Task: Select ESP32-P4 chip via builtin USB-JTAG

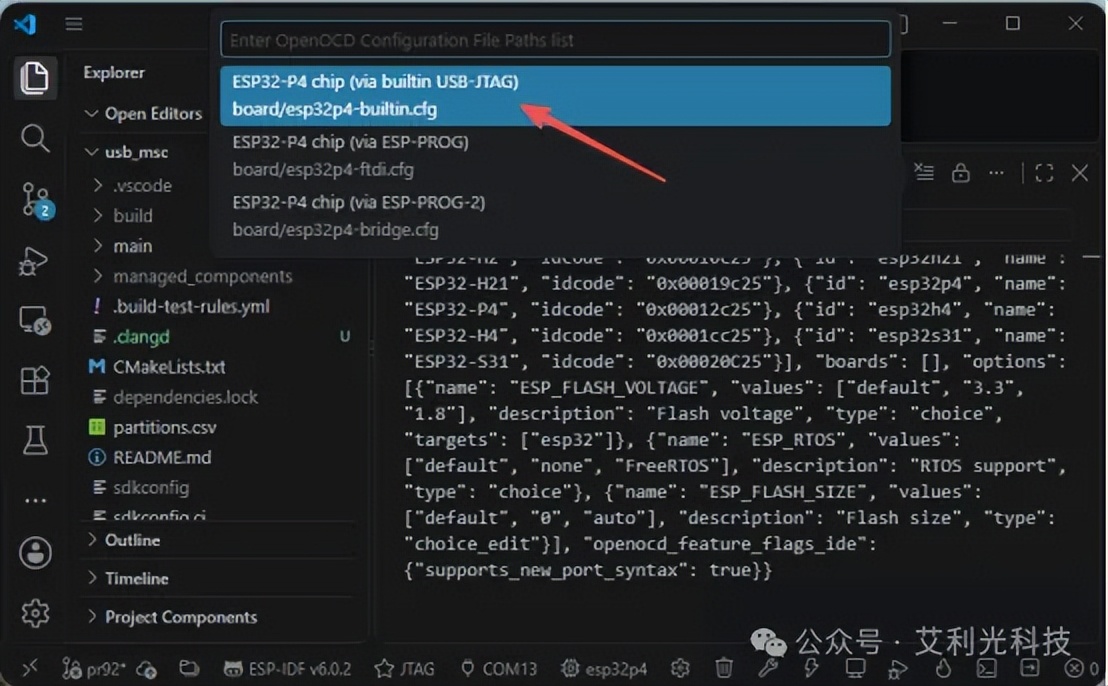Action: [555, 95]
